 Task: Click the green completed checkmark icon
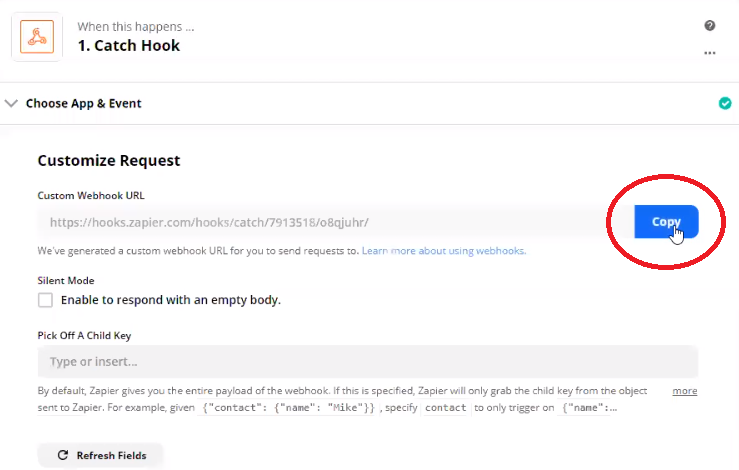coord(725,103)
